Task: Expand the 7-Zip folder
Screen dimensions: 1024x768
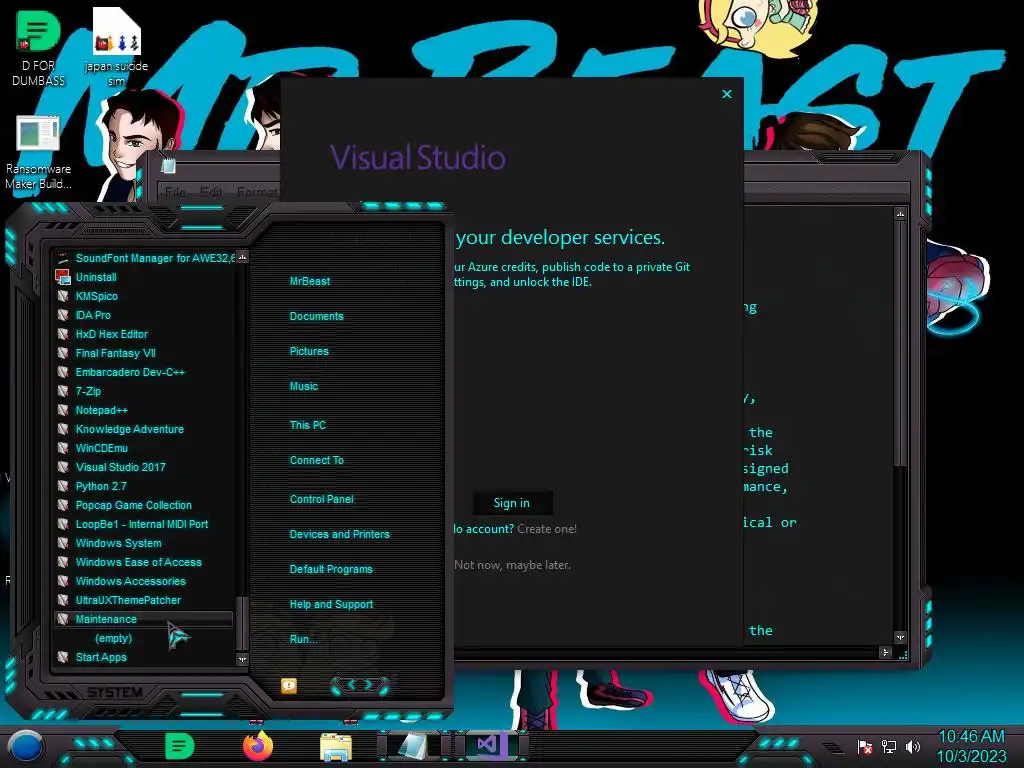Action: 144,391
